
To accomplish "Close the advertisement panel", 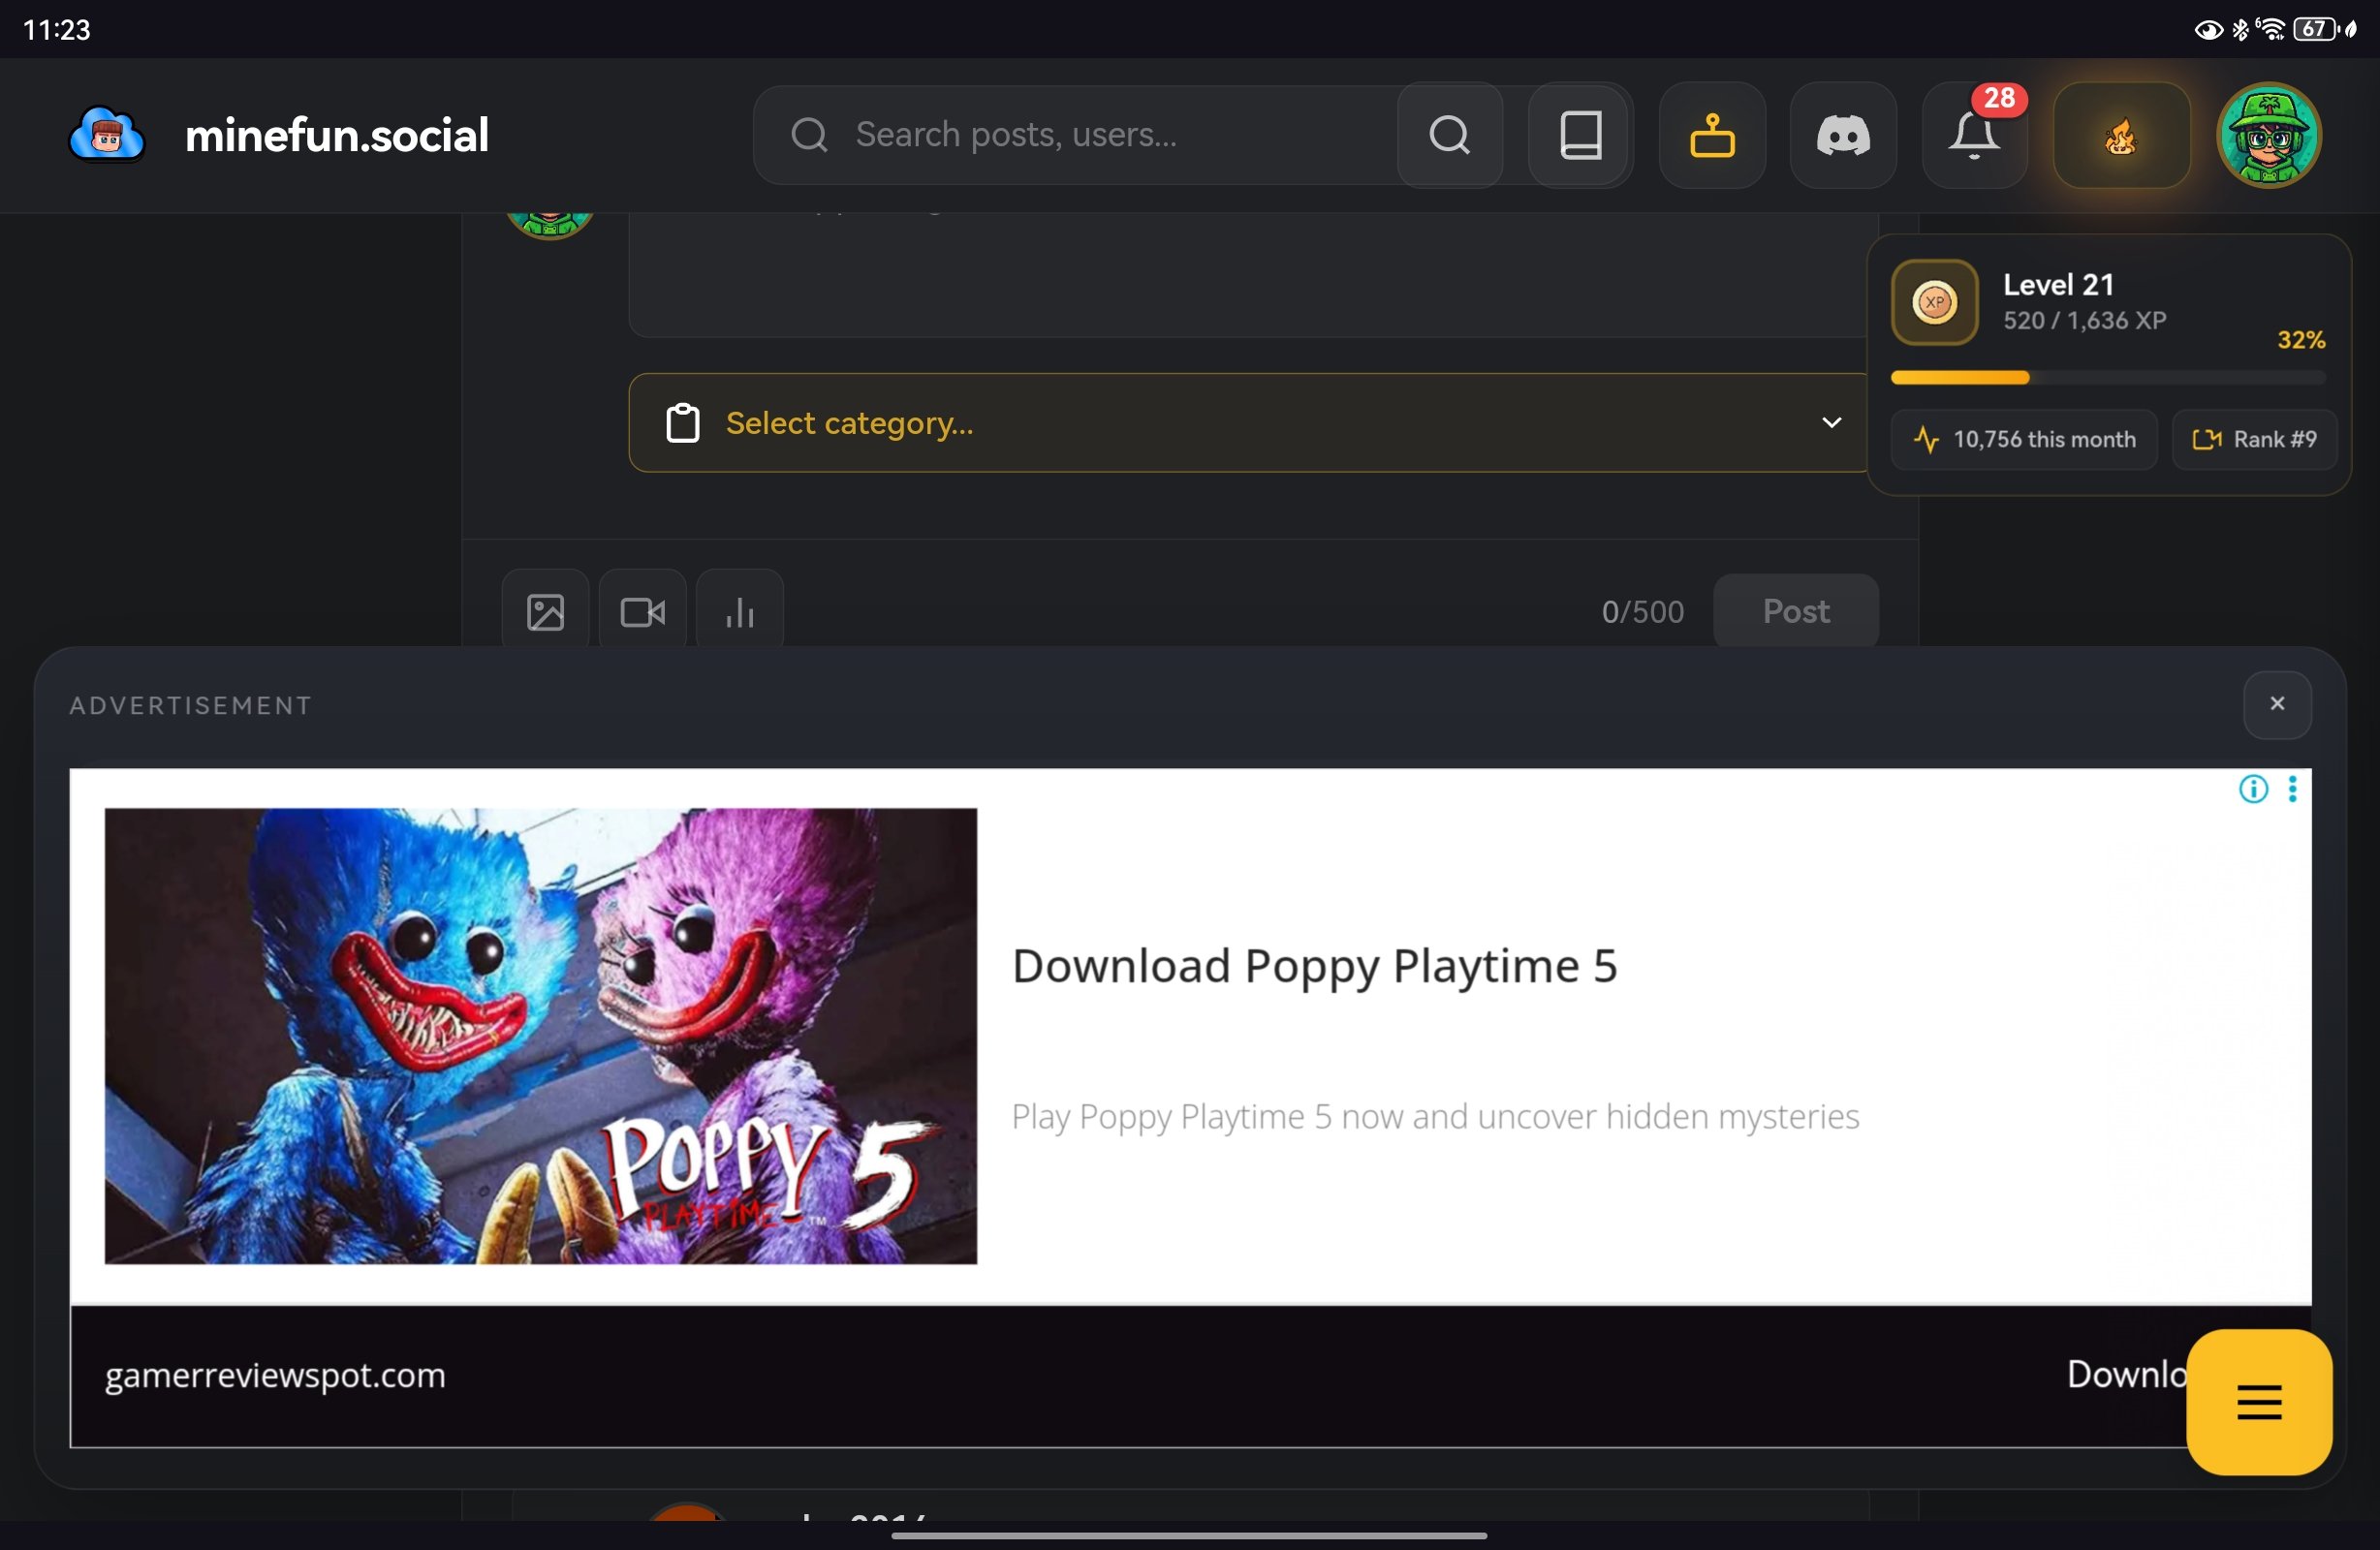I will tap(2277, 704).
